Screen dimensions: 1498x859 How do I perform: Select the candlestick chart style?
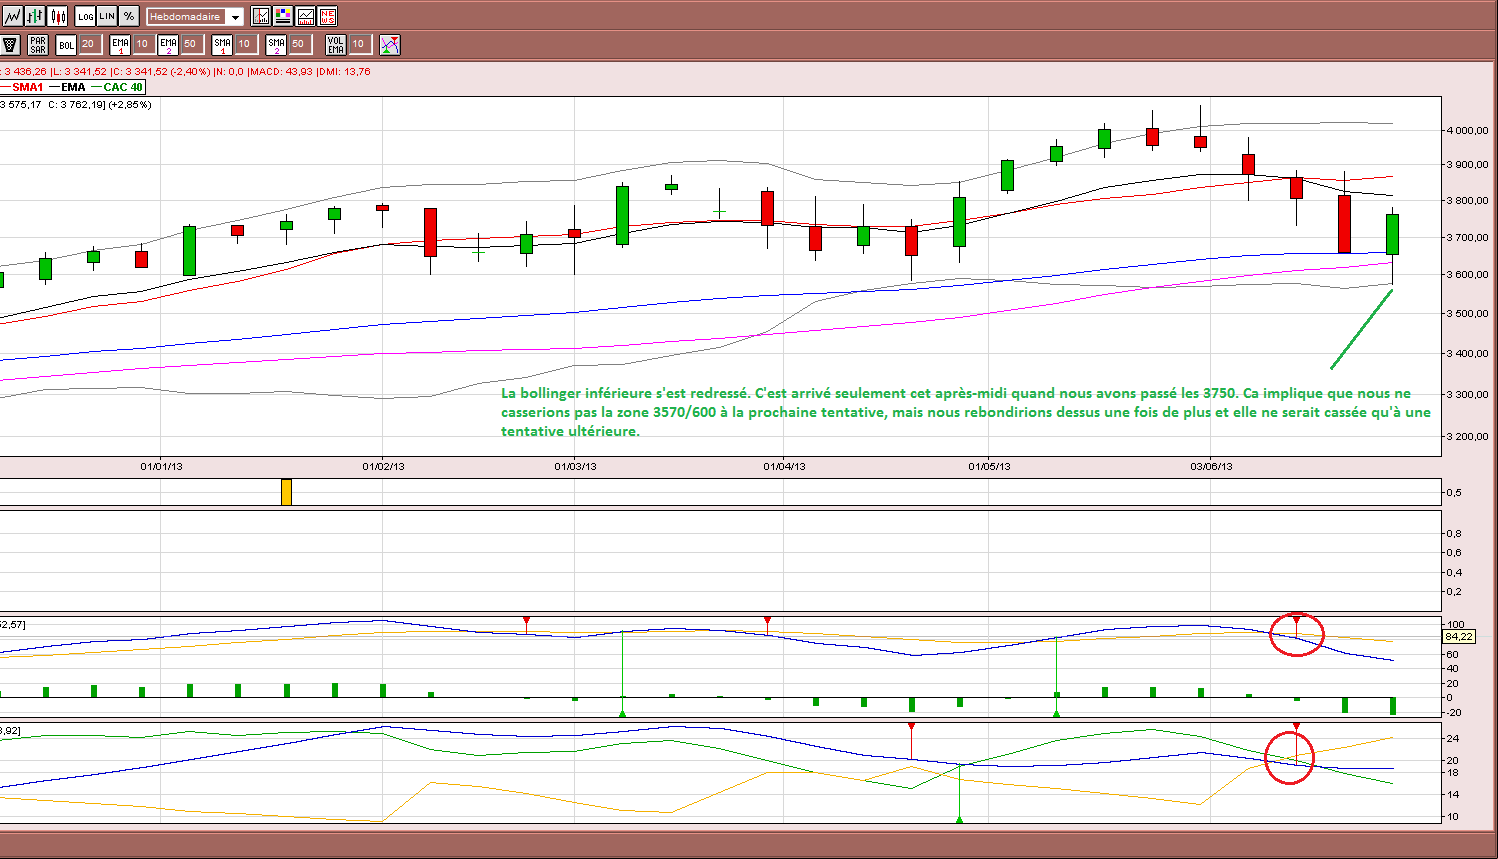[58, 16]
